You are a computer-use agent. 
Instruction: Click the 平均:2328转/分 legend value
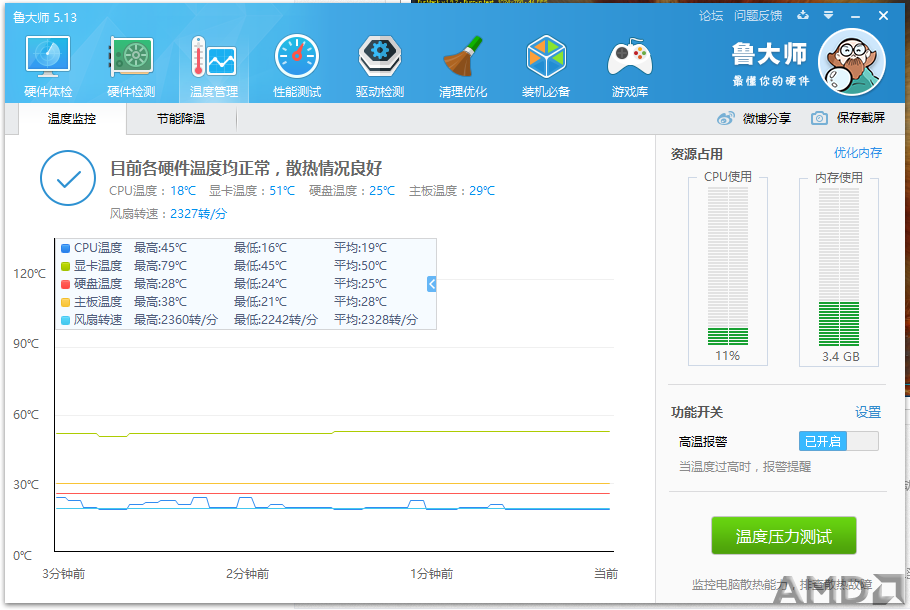tap(375, 320)
